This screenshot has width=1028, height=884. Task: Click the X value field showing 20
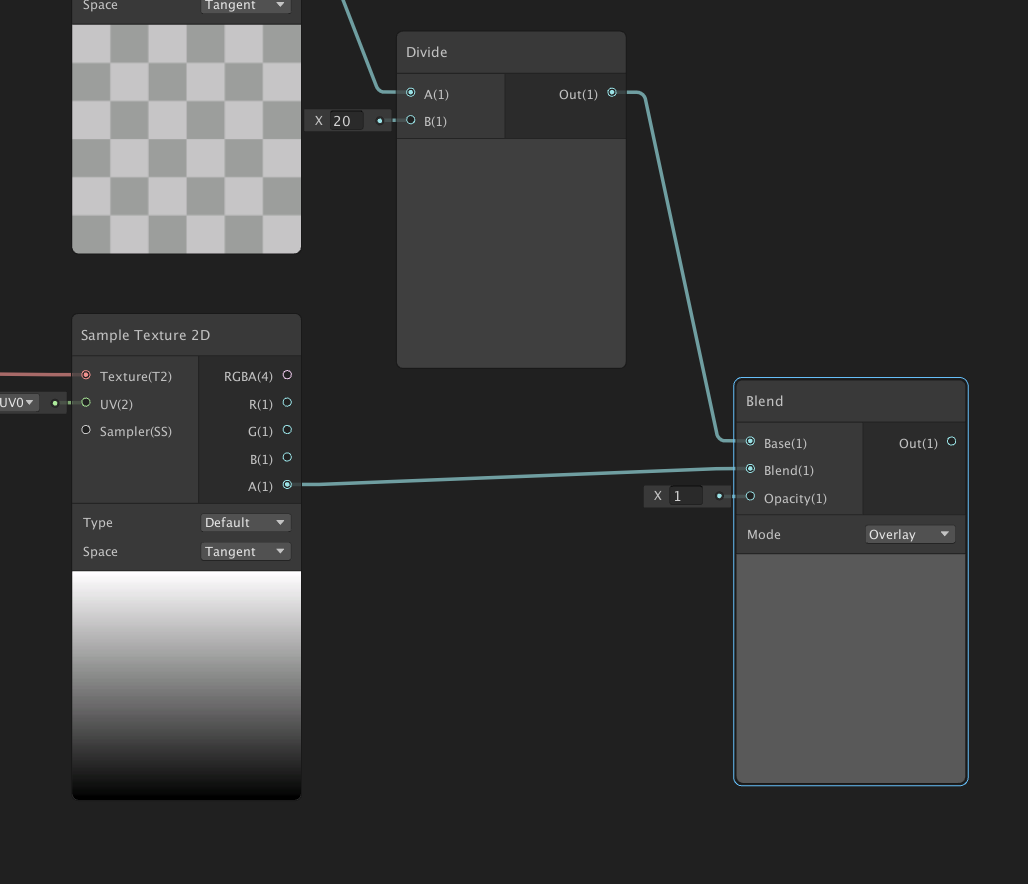346,121
